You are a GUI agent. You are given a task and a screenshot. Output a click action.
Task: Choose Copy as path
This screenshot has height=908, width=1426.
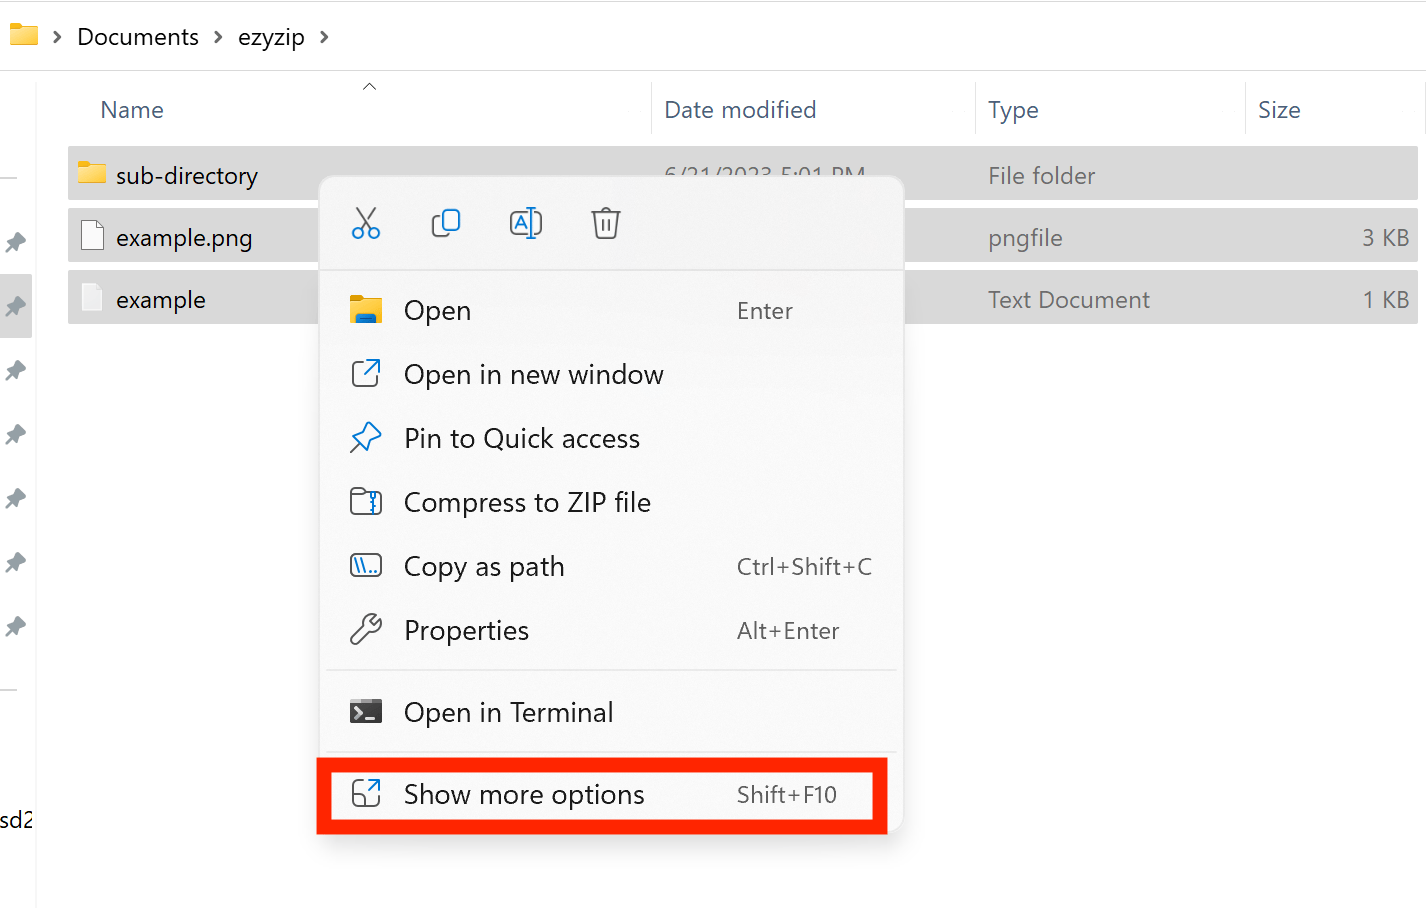tap(484, 566)
